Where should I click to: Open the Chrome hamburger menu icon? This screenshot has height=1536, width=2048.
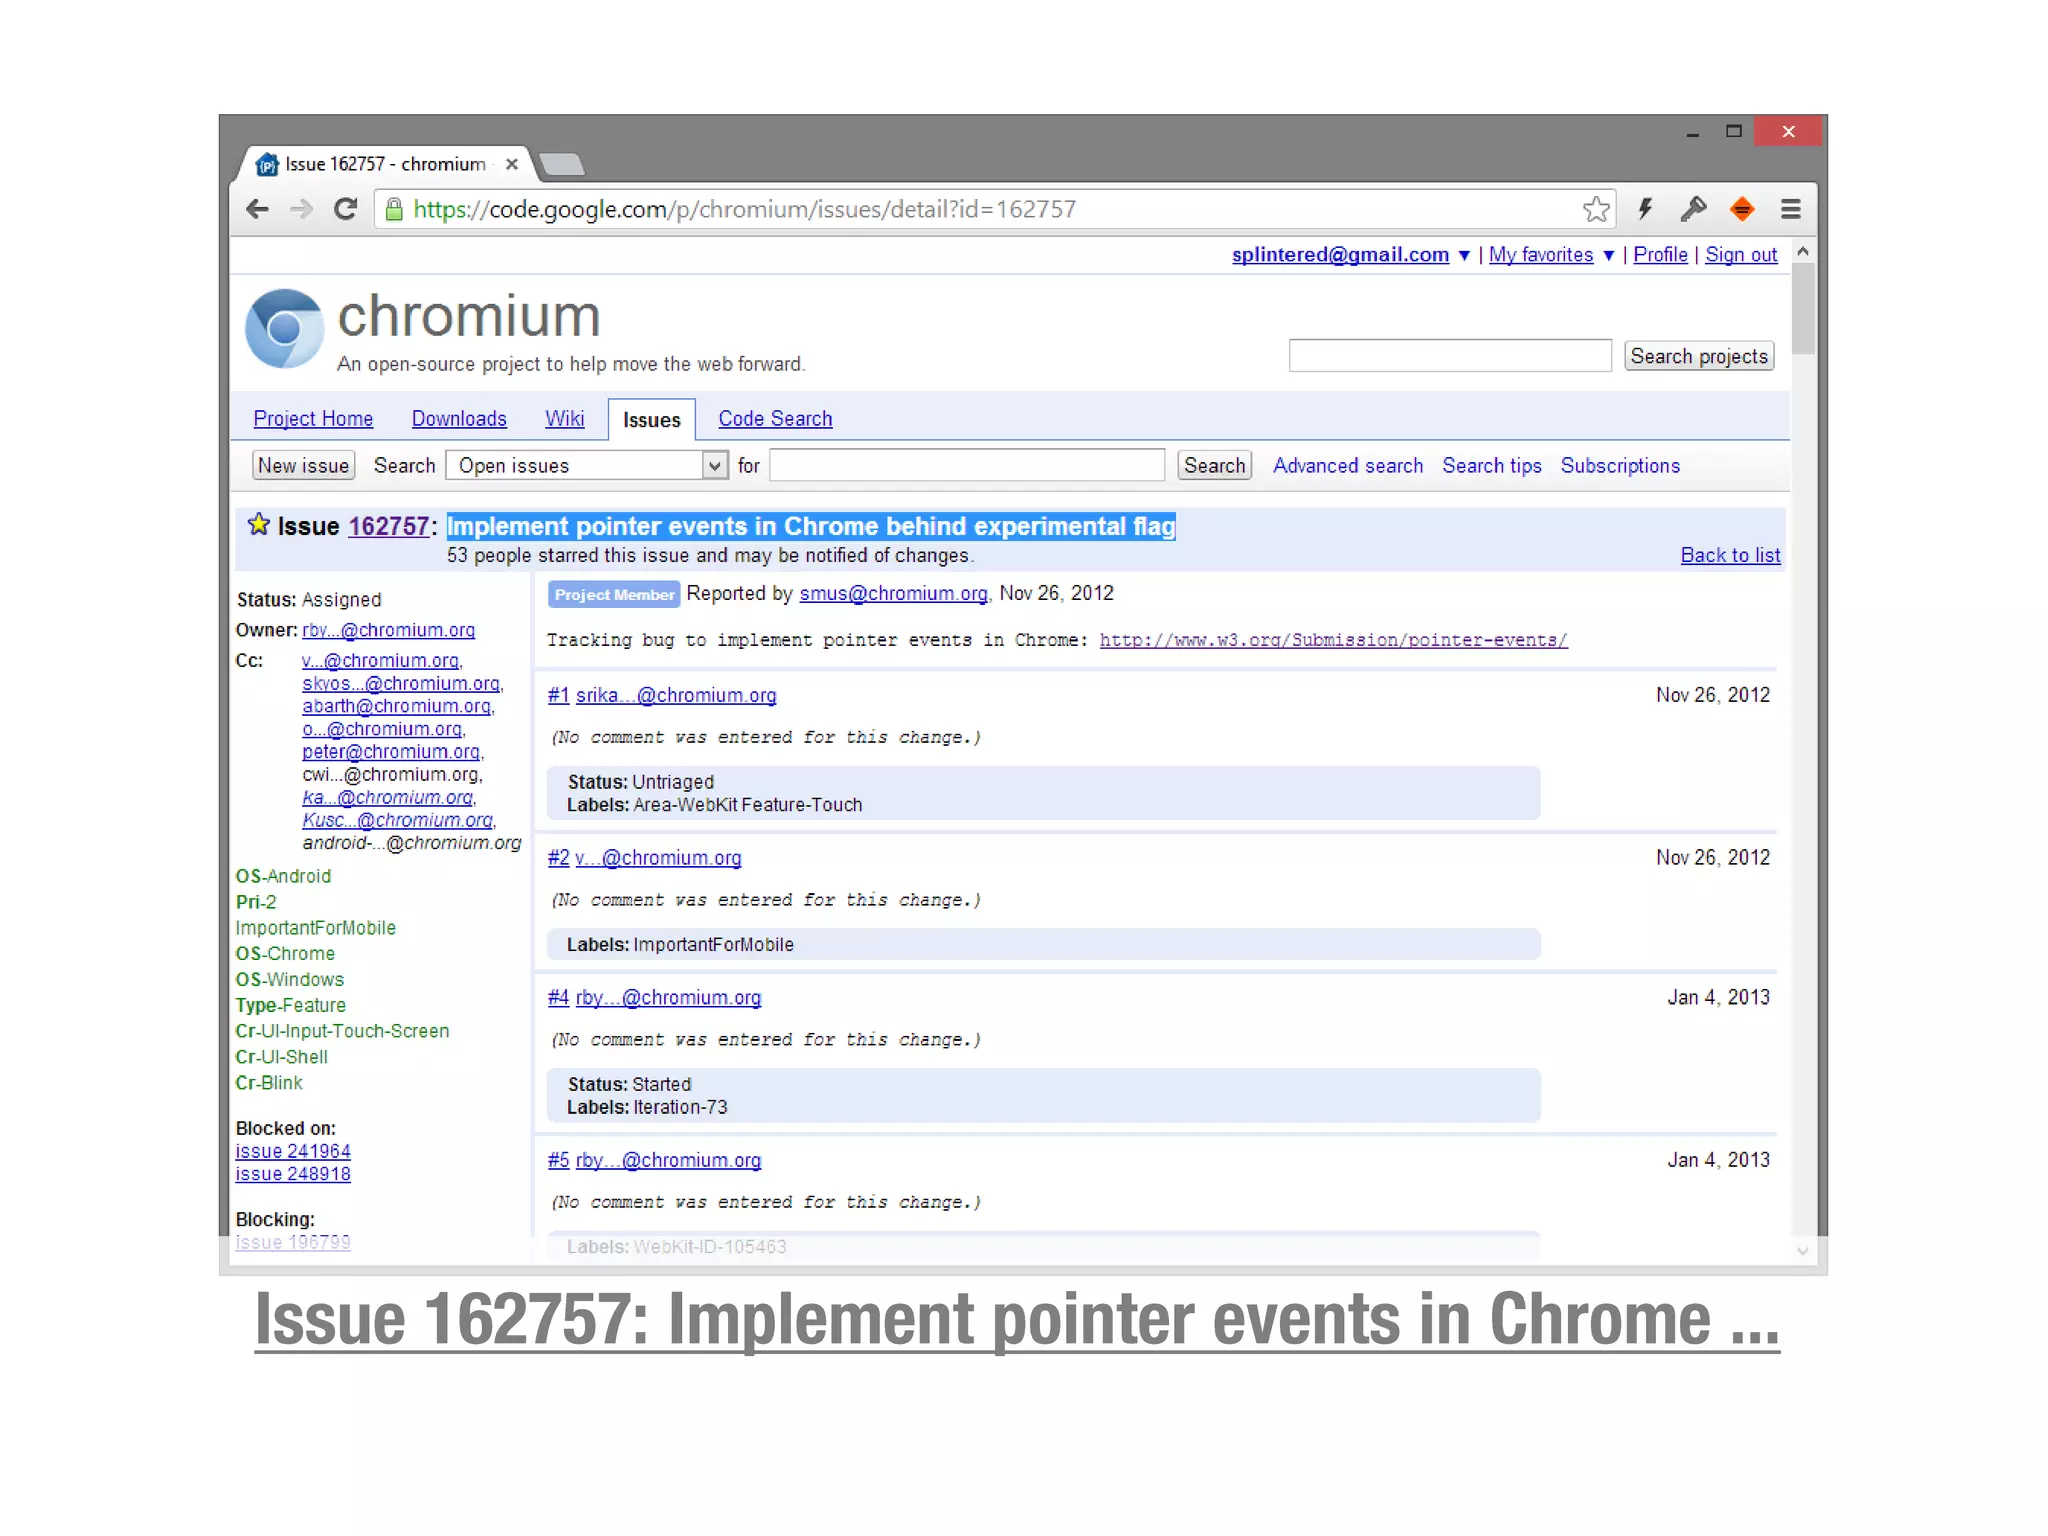[1790, 209]
